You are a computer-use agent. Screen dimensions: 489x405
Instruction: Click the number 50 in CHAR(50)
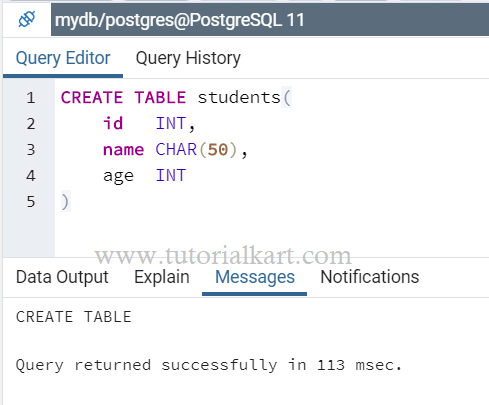coord(218,150)
